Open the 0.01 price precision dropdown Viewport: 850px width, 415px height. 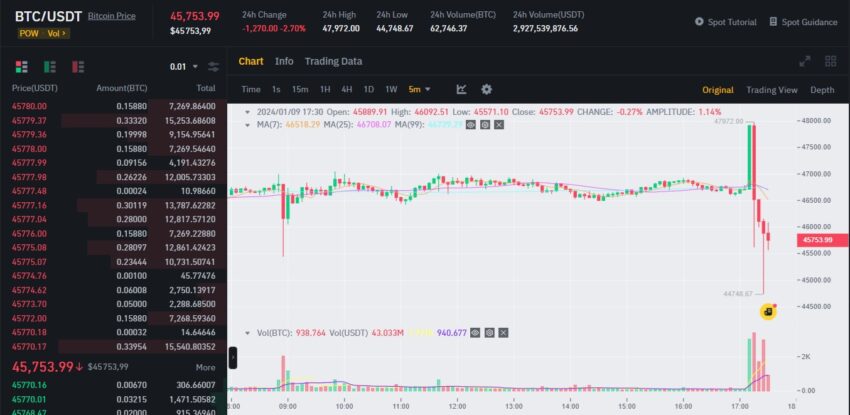[184, 67]
